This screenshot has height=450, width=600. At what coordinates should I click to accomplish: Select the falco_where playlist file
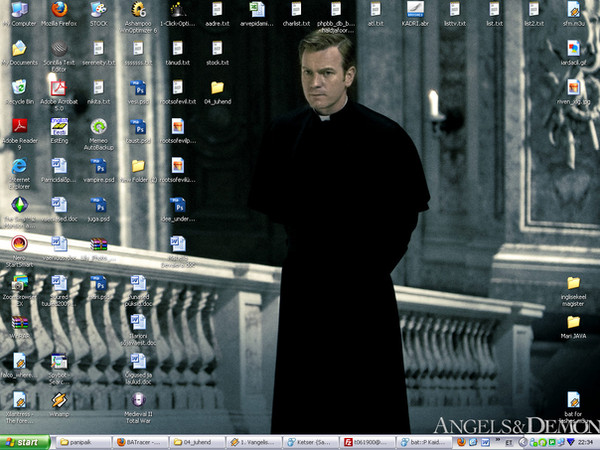(20, 361)
